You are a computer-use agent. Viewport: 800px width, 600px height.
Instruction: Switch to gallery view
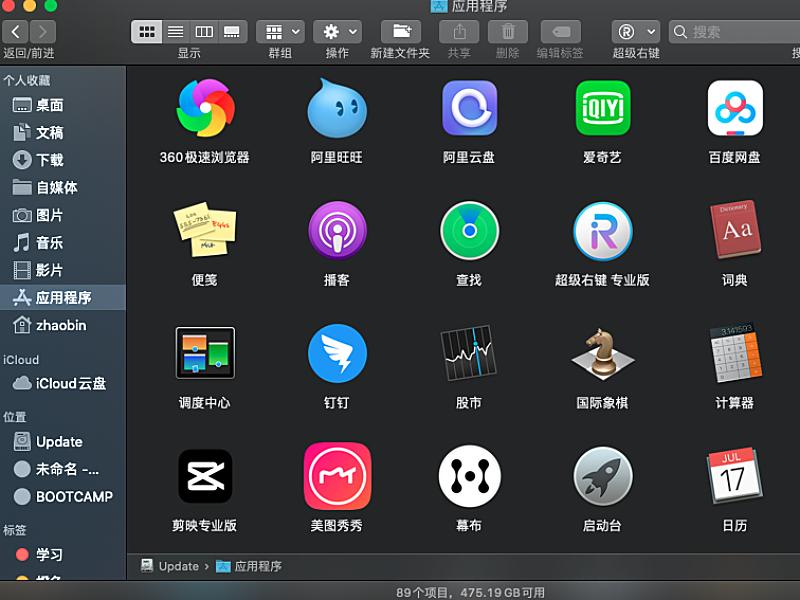point(232,32)
